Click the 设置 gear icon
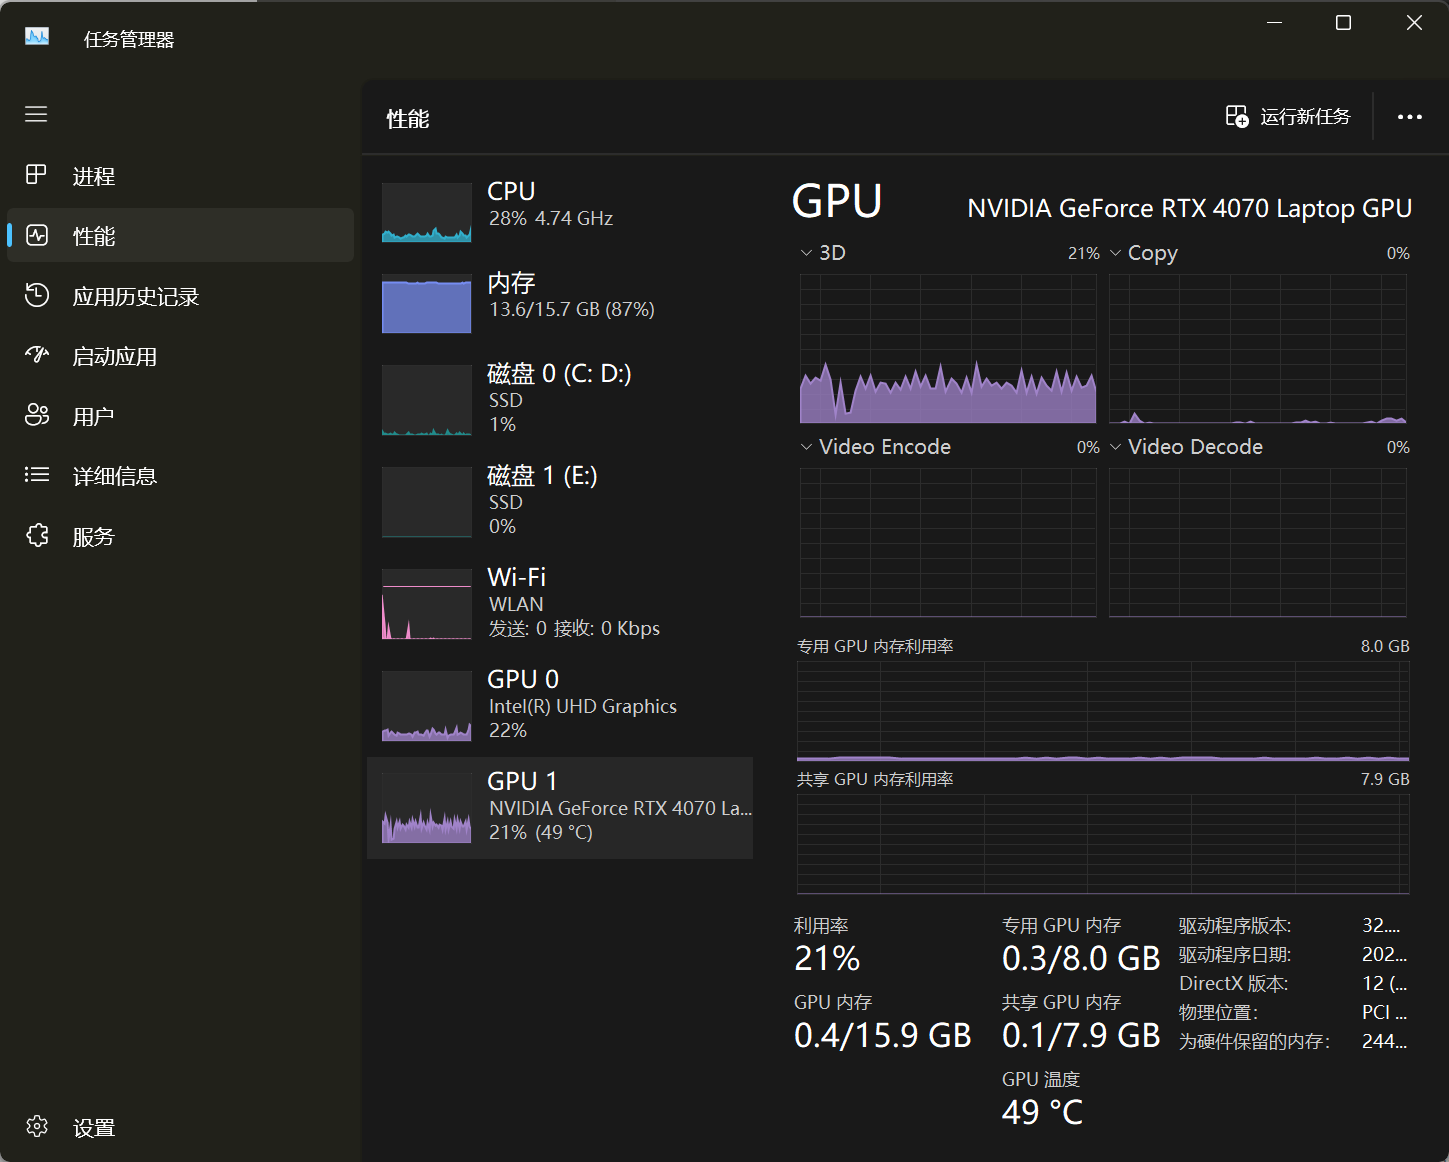 click(x=37, y=1126)
